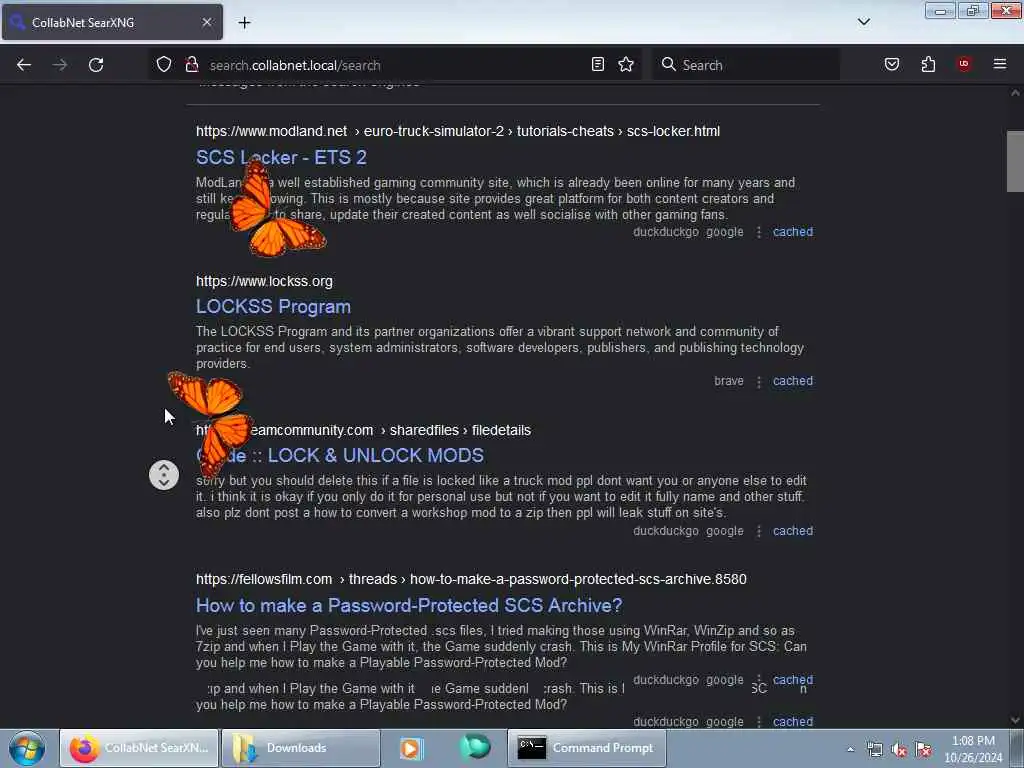This screenshot has height=768, width=1024.
Task: Open a new browser tab
Action: (x=244, y=23)
